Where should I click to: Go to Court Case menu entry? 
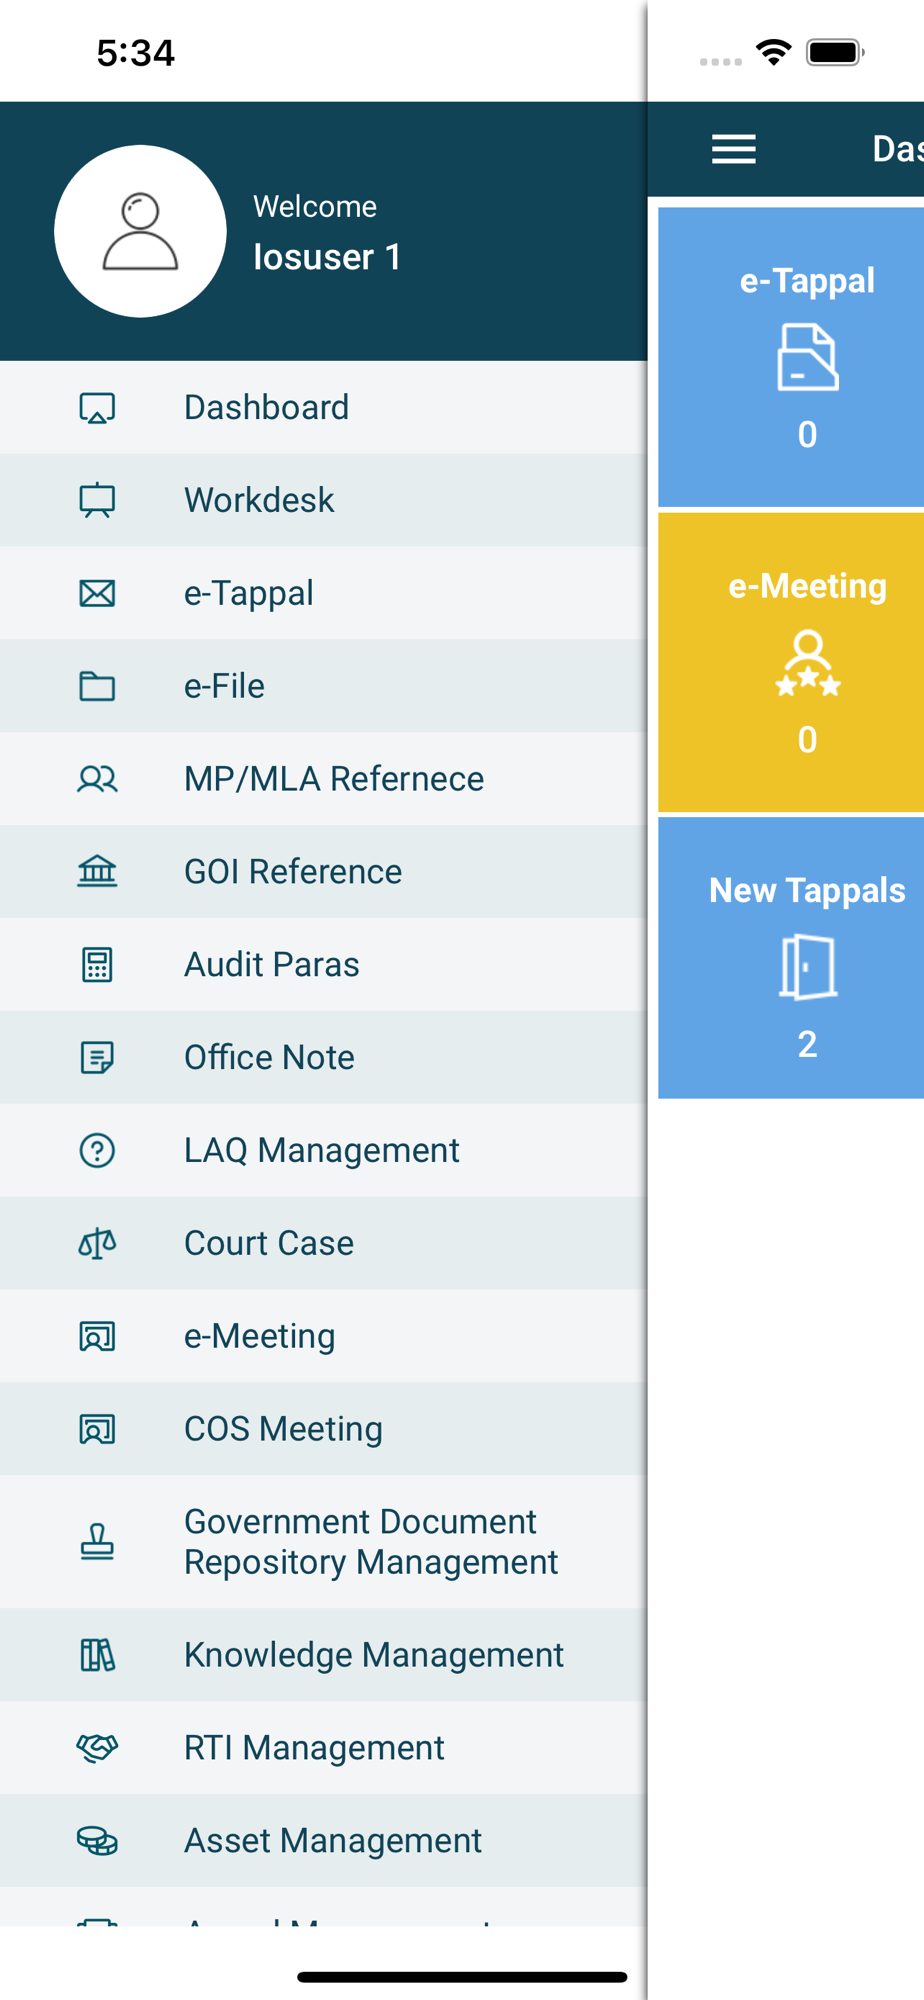click(x=323, y=1243)
